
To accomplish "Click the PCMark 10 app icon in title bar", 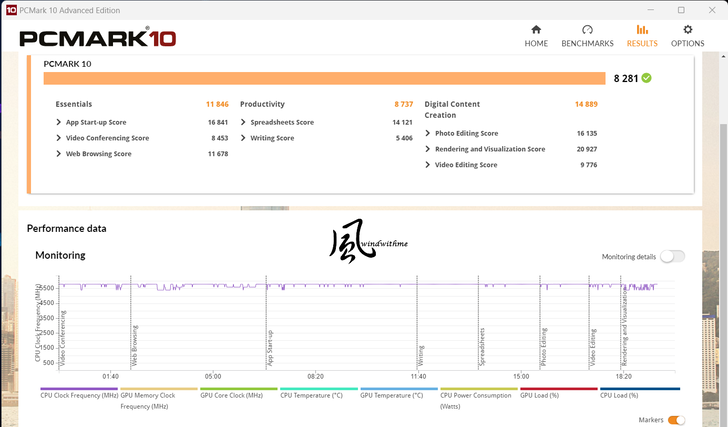I will [10, 10].
